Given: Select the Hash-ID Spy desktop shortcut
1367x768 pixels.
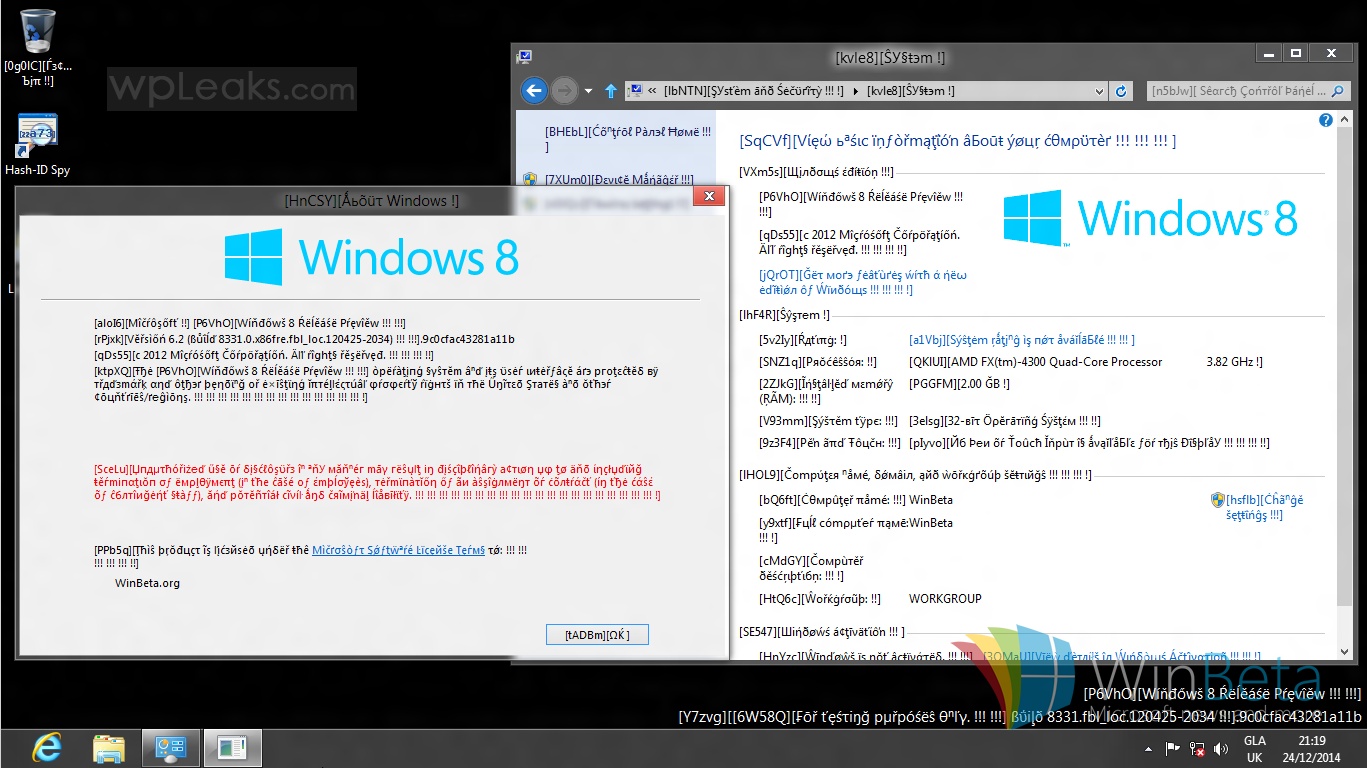Looking at the screenshot, I should [37, 146].
